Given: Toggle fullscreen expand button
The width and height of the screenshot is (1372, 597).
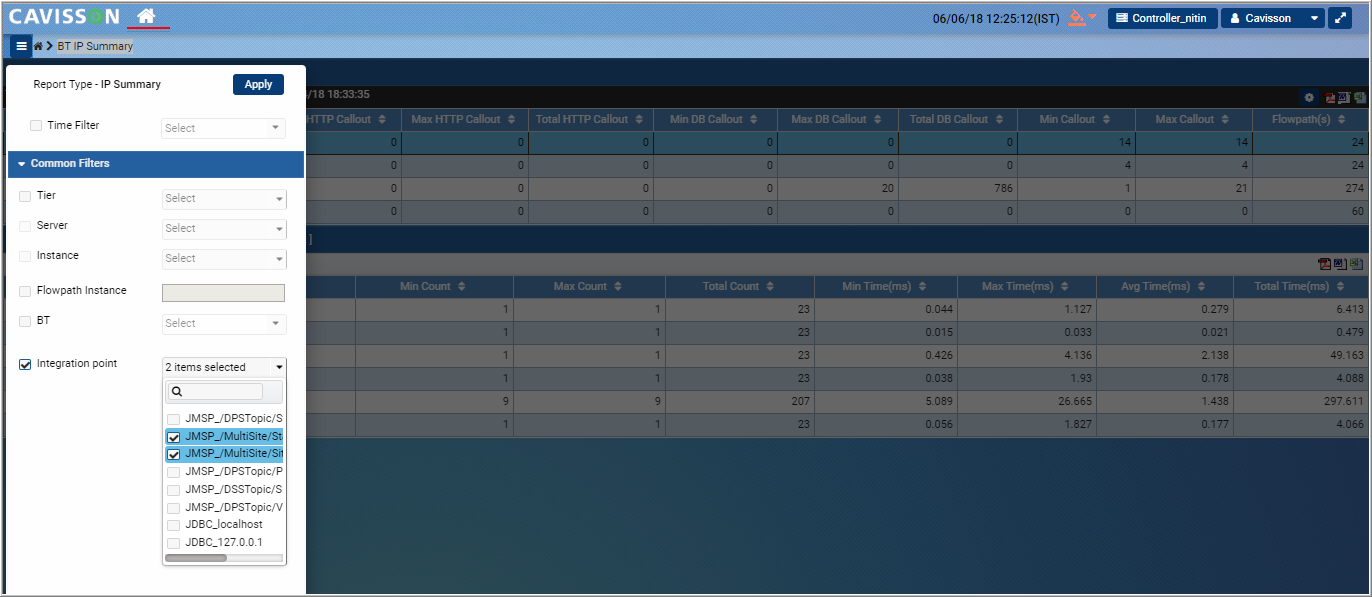Looking at the screenshot, I should (x=1341, y=18).
